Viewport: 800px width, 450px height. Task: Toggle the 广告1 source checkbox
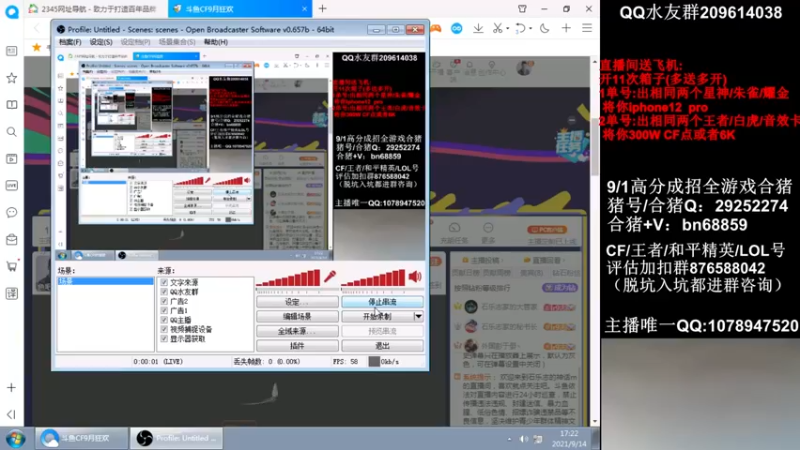(164, 310)
